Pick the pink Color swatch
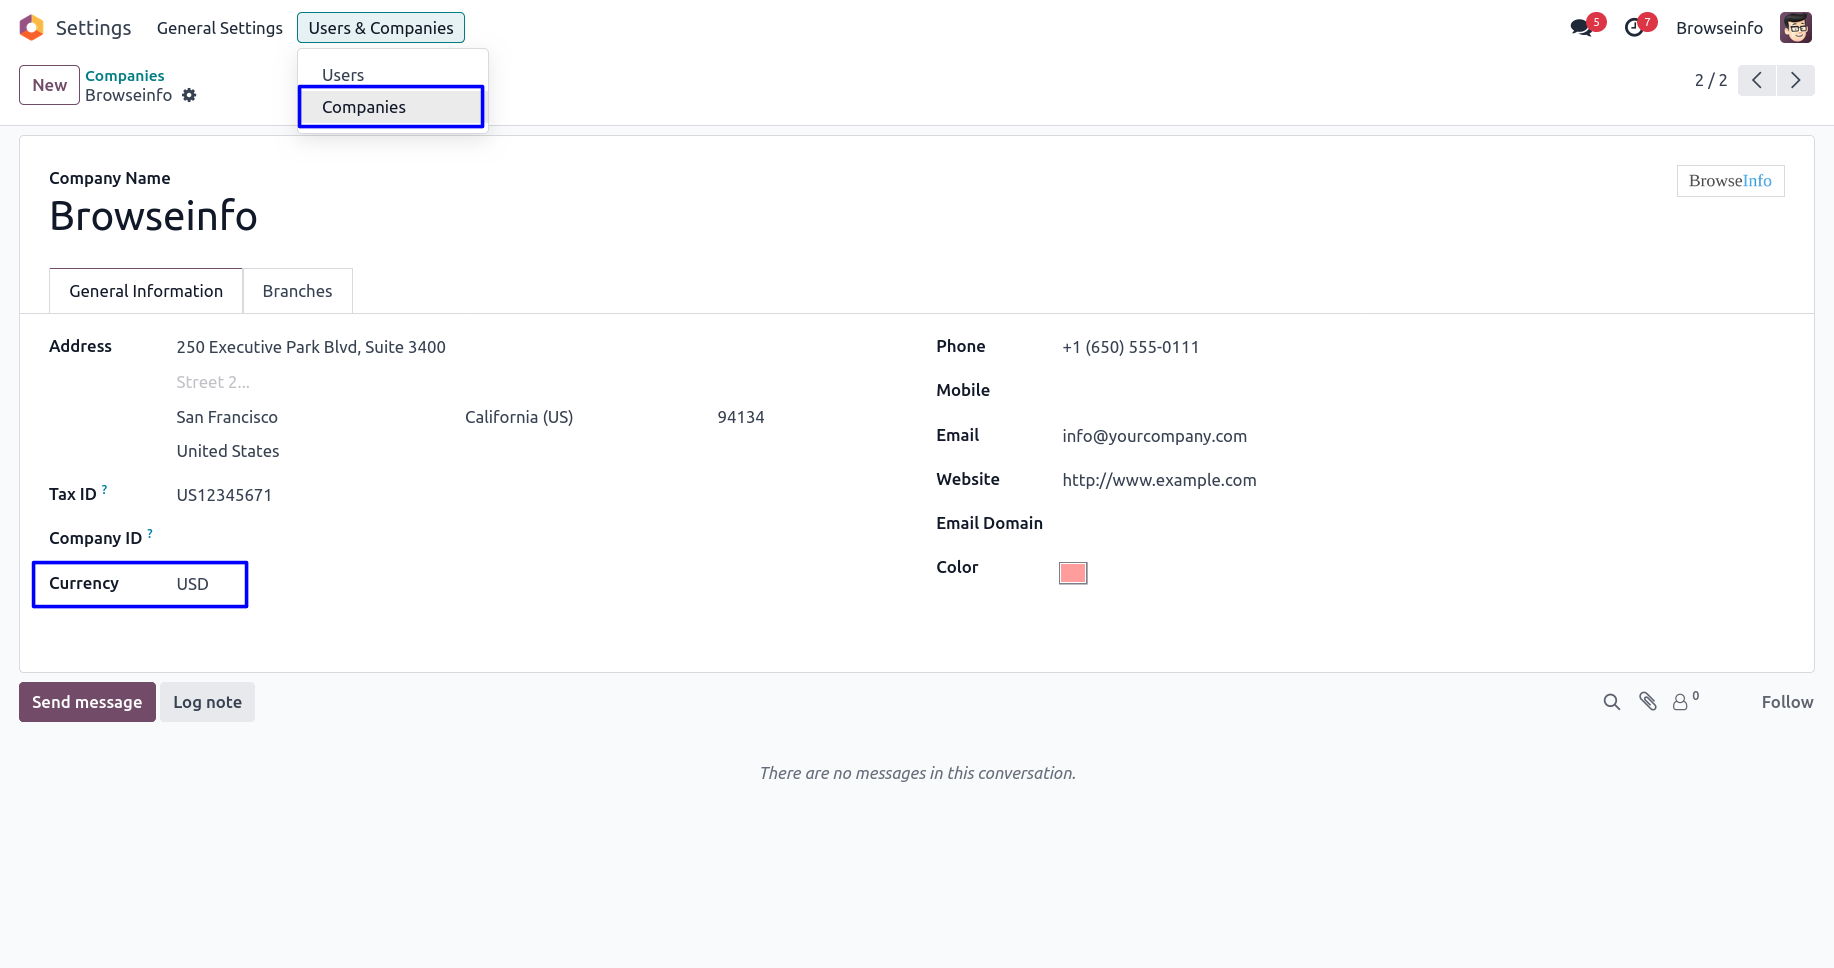The width and height of the screenshot is (1834, 968). 1073,573
